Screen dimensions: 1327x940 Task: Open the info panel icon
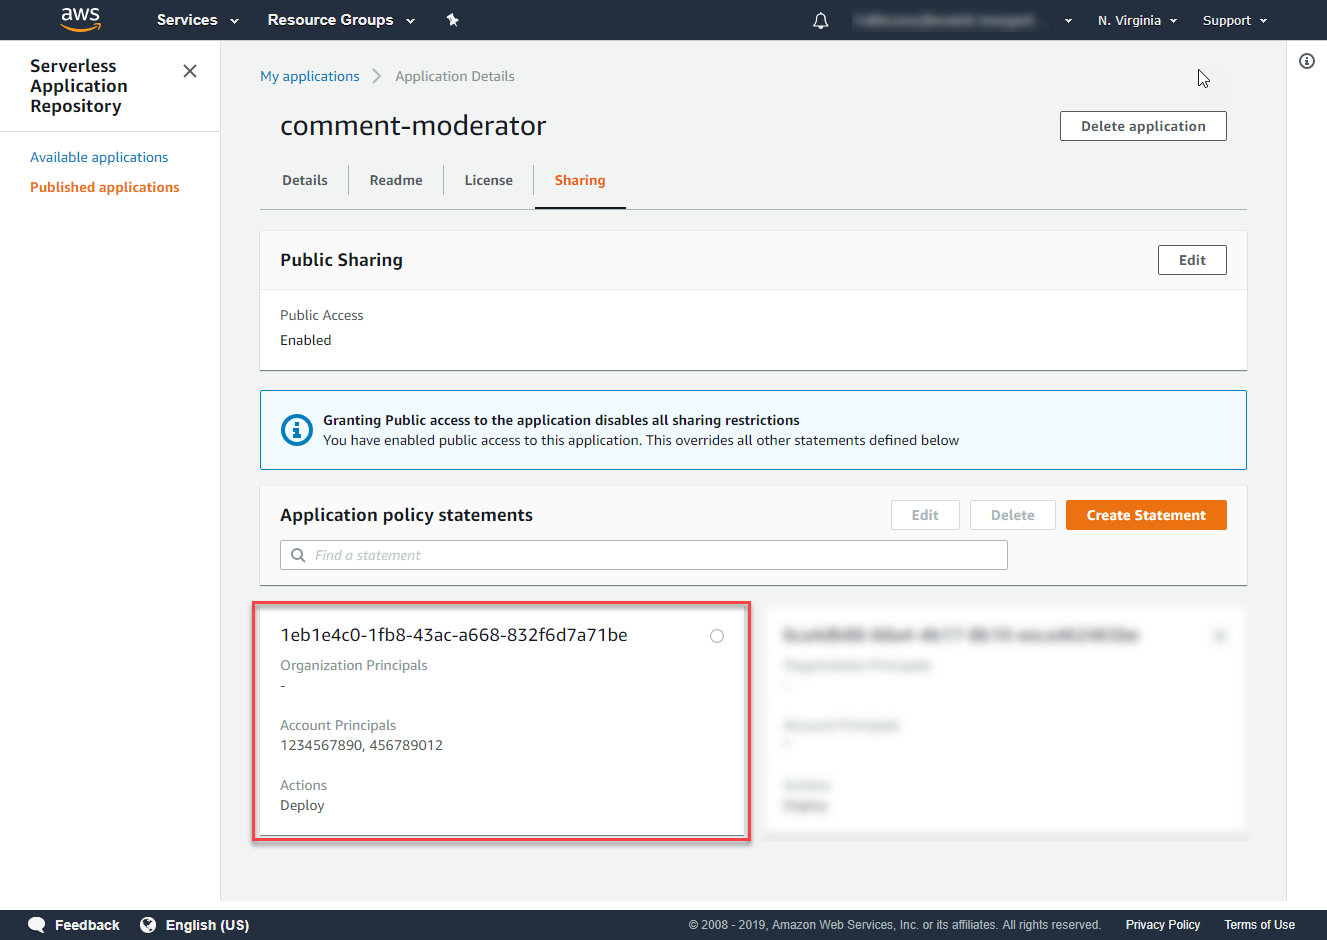click(1307, 61)
